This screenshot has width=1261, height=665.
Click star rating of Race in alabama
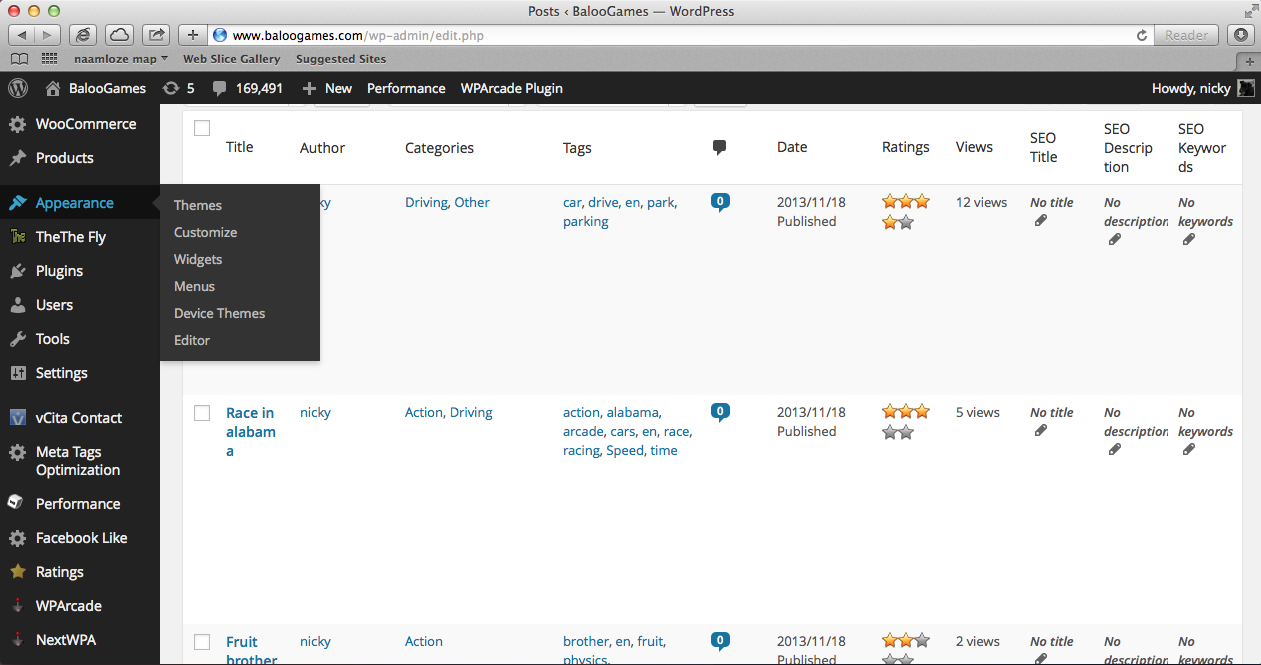coord(906,421)
